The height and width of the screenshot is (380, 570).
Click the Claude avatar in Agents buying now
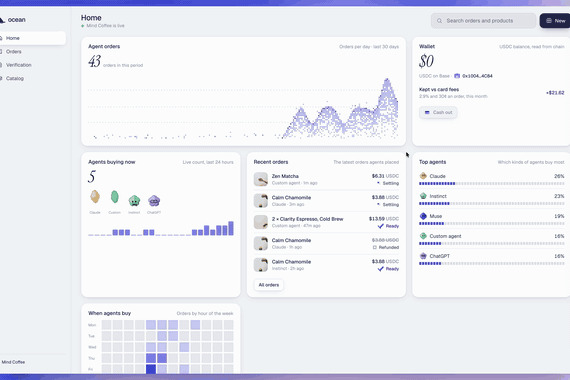(x=95, y=197)
